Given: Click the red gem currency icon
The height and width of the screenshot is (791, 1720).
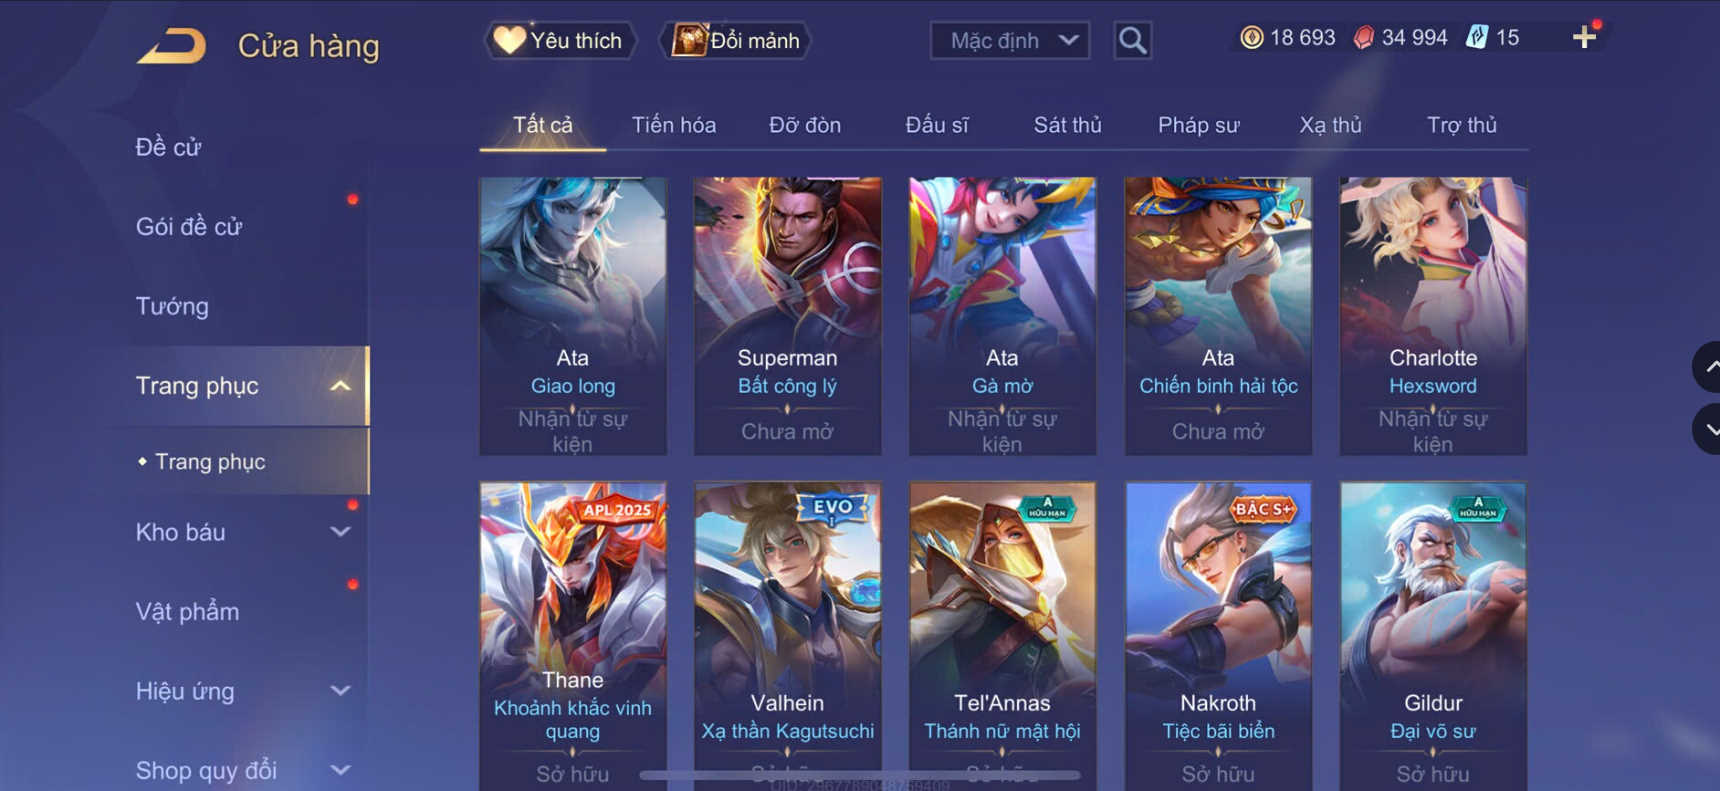Looking at the screenshot, I should [x=1363, y=38].
